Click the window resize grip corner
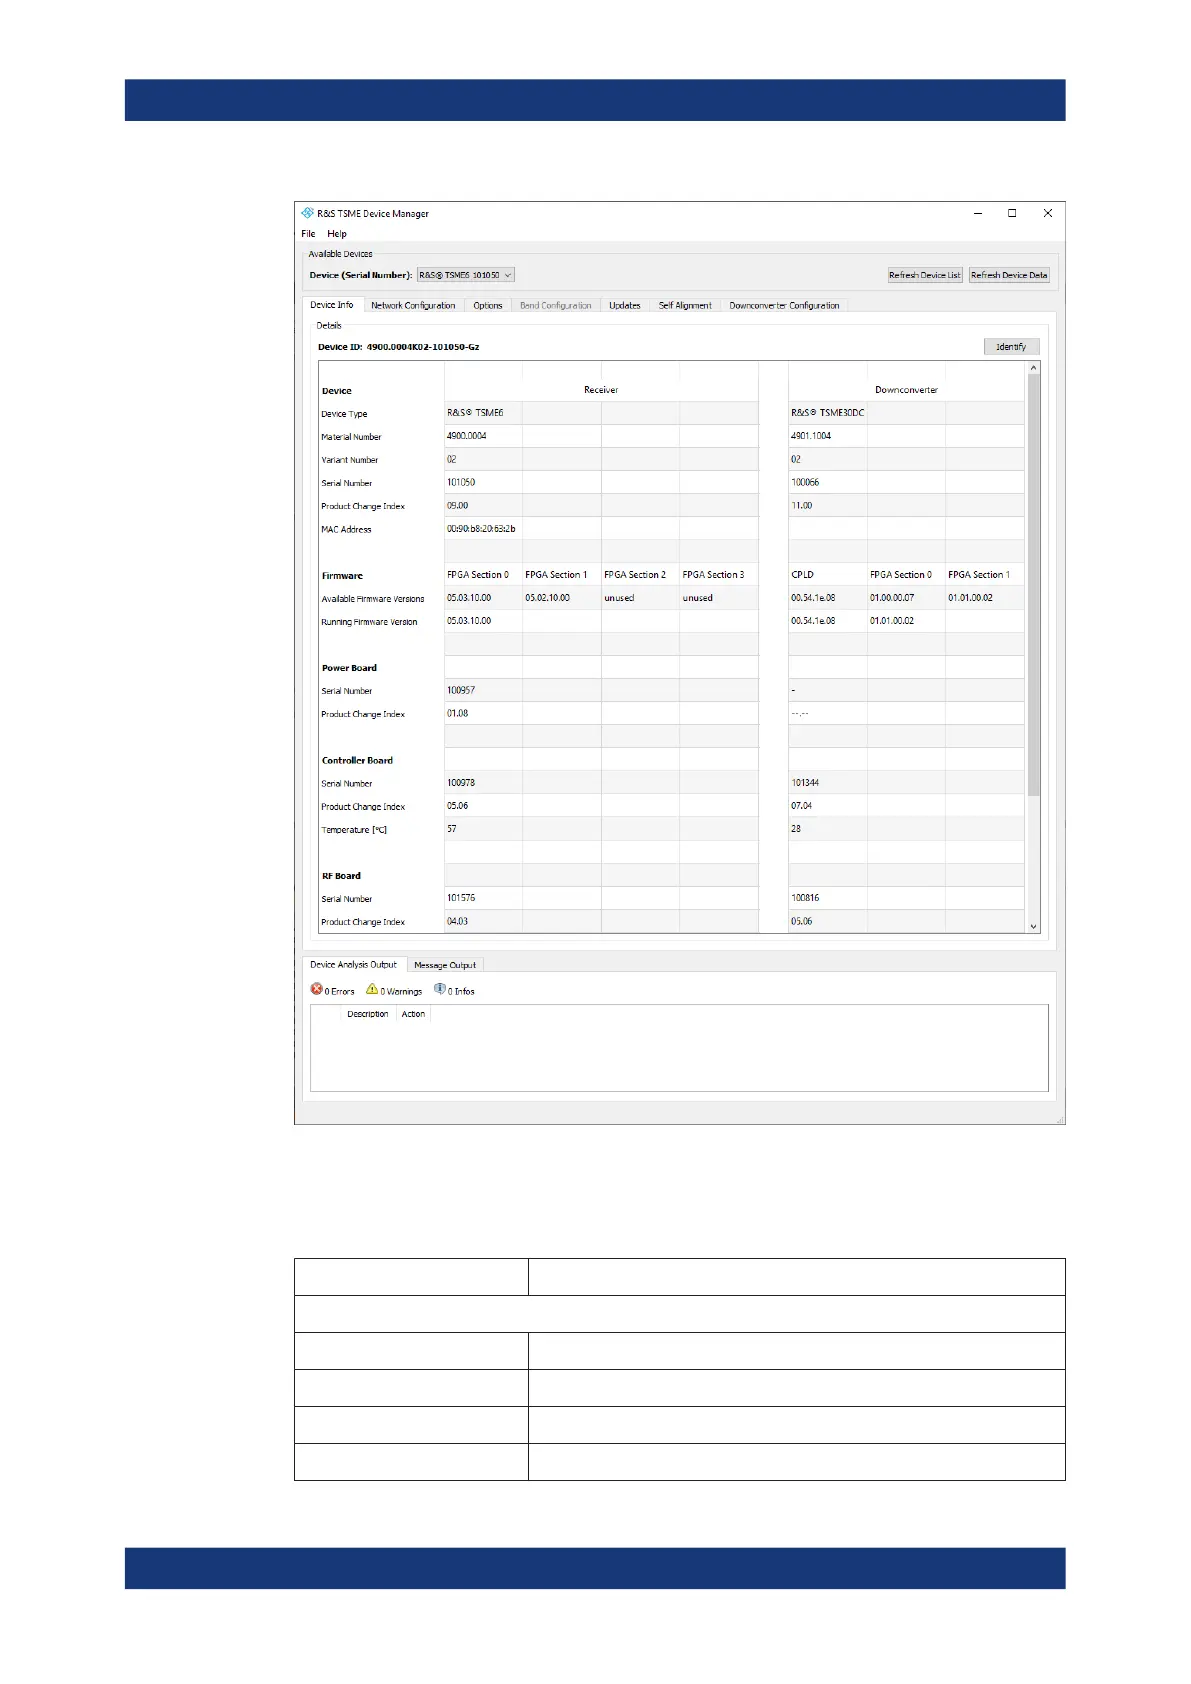The height and width of the screenshot is (1684, 1191). click(1060, 1119)
